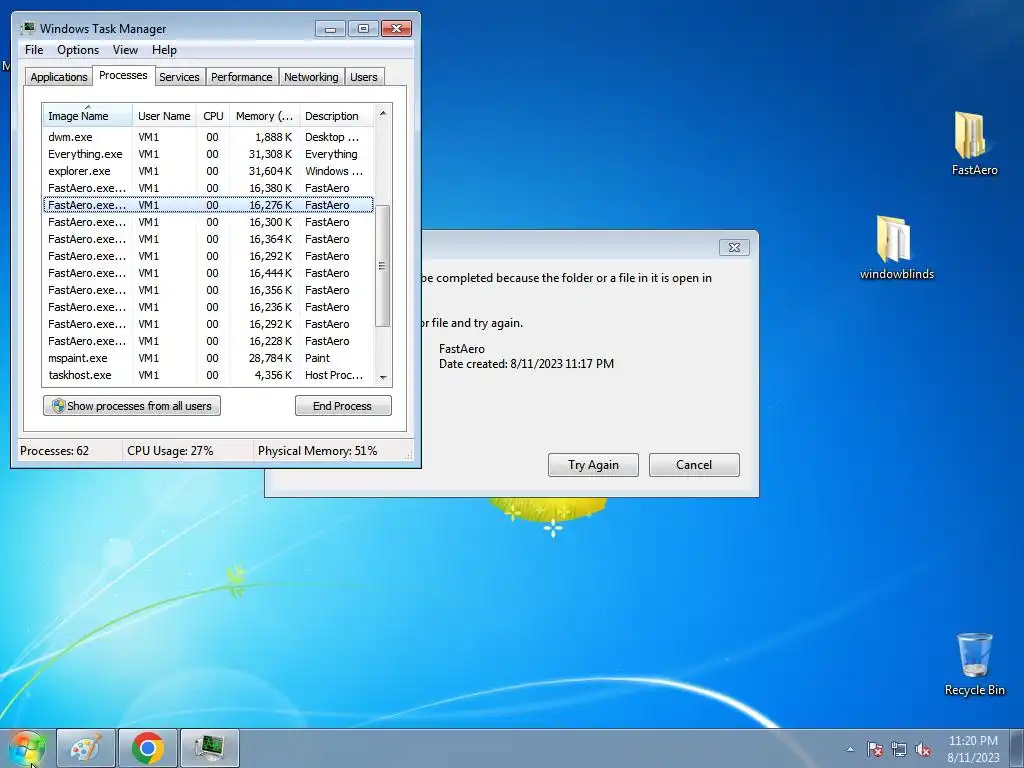Select the explorer.exe process
The width and height of the screenshot is (1024, 768).
click(208, 171)
